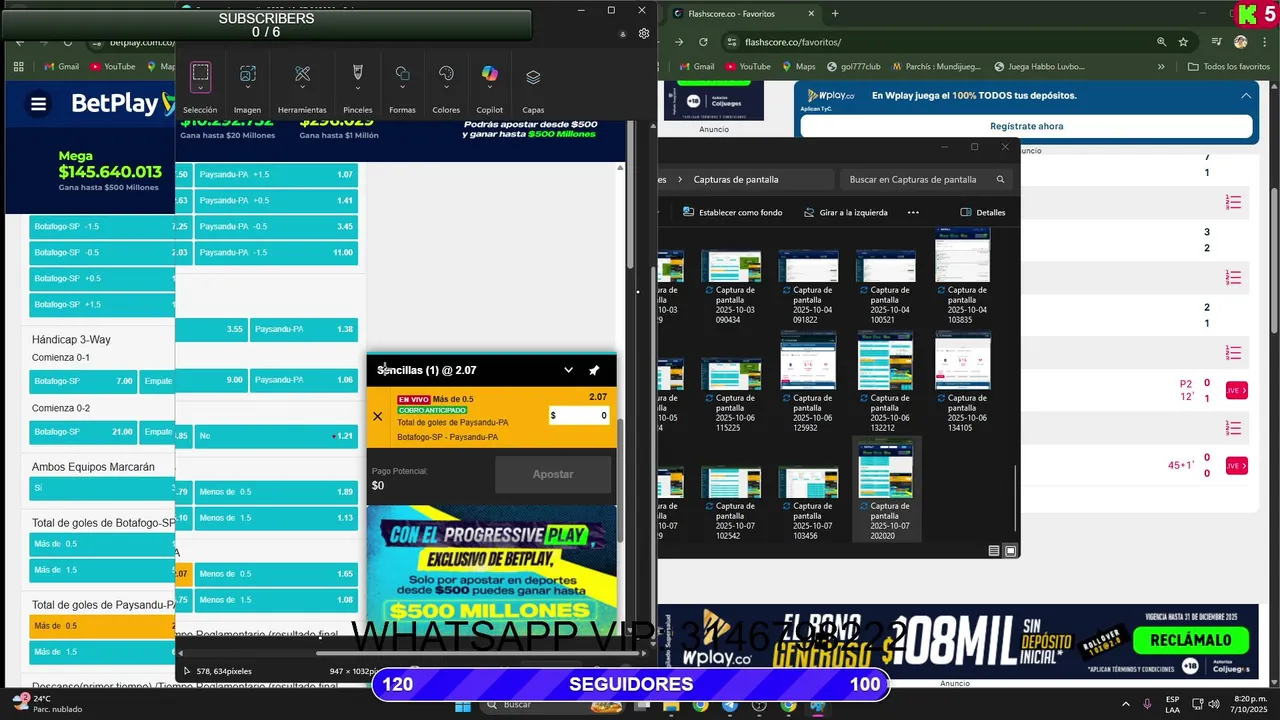Switch Explorer to large icons view
This screenshot has width=1280, height=720.
coord(1011,550)
